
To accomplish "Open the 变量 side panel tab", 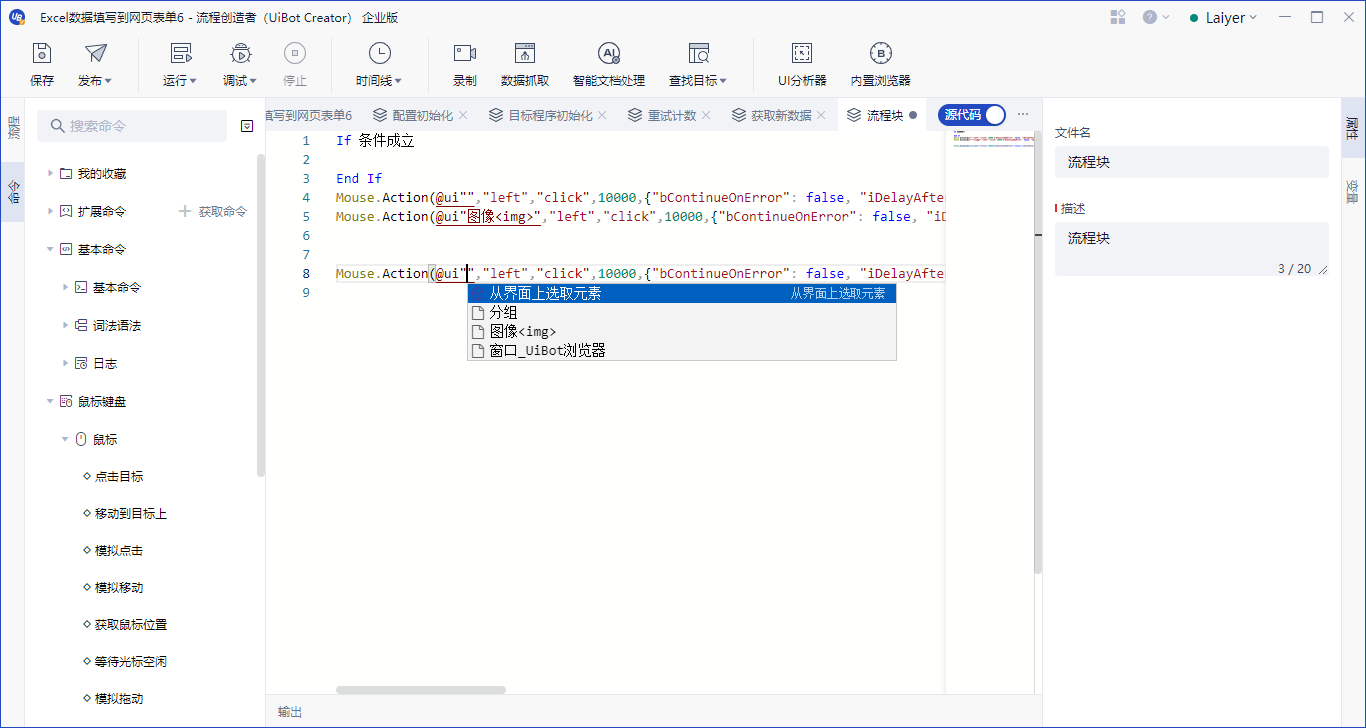I will pos(1352,190).
